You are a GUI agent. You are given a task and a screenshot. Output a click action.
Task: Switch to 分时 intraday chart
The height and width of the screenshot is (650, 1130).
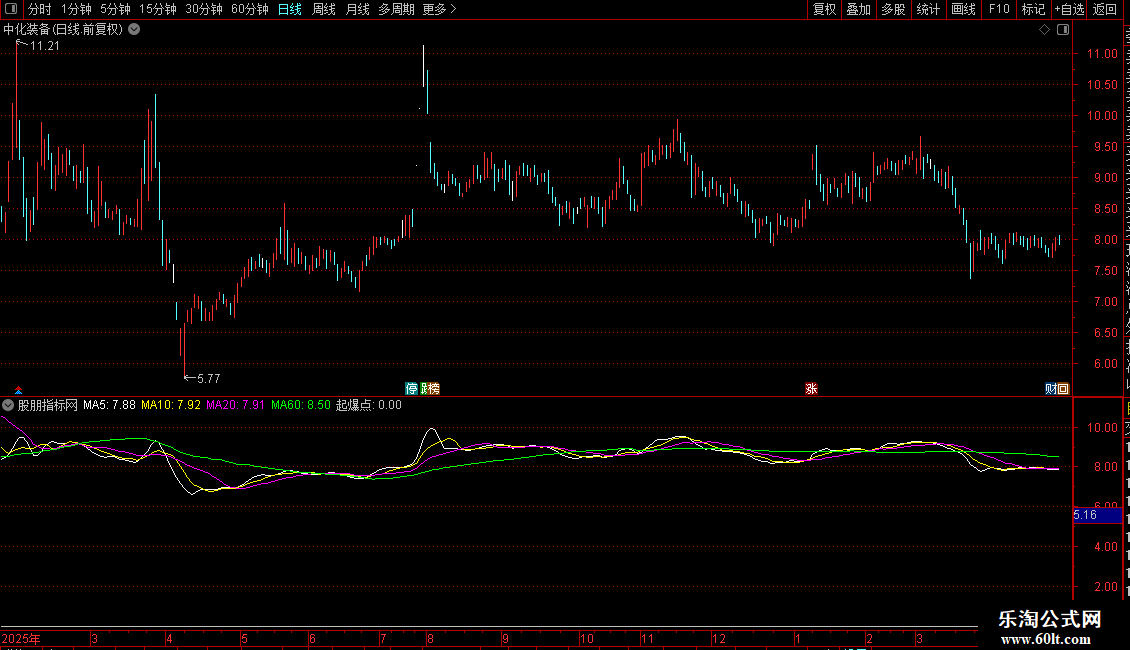(40, 9)
